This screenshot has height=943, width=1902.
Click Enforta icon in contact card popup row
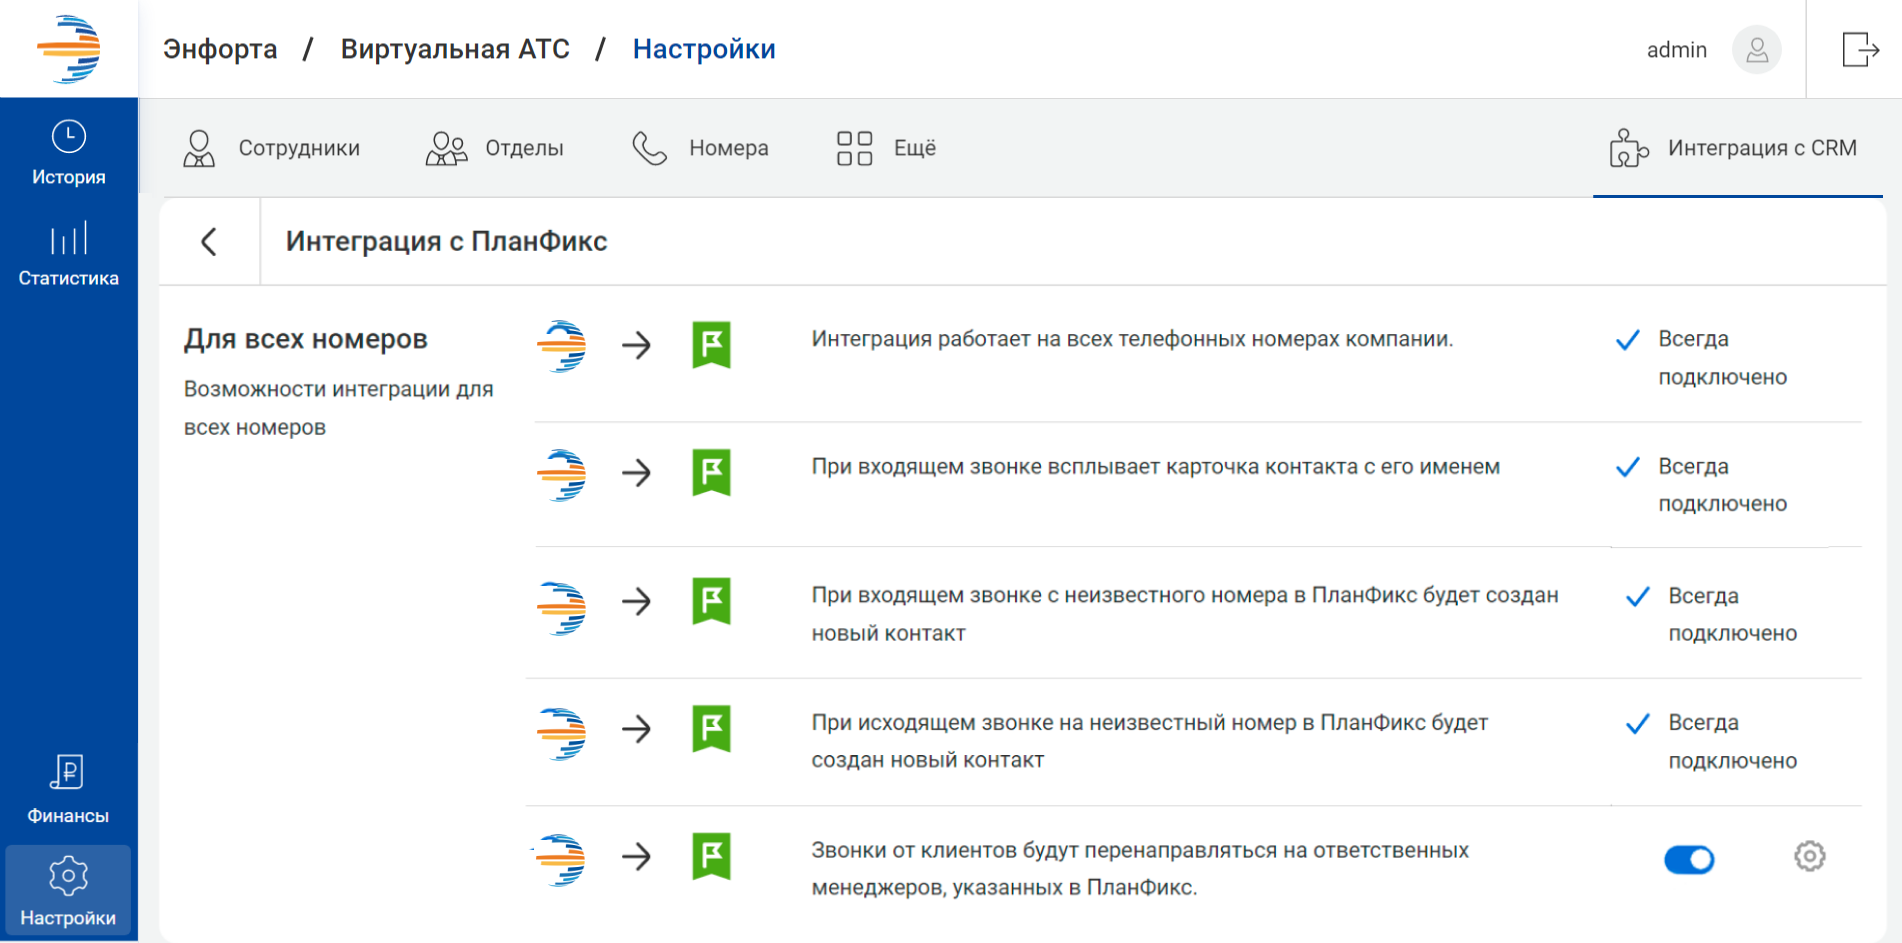(x=562, y=474)
